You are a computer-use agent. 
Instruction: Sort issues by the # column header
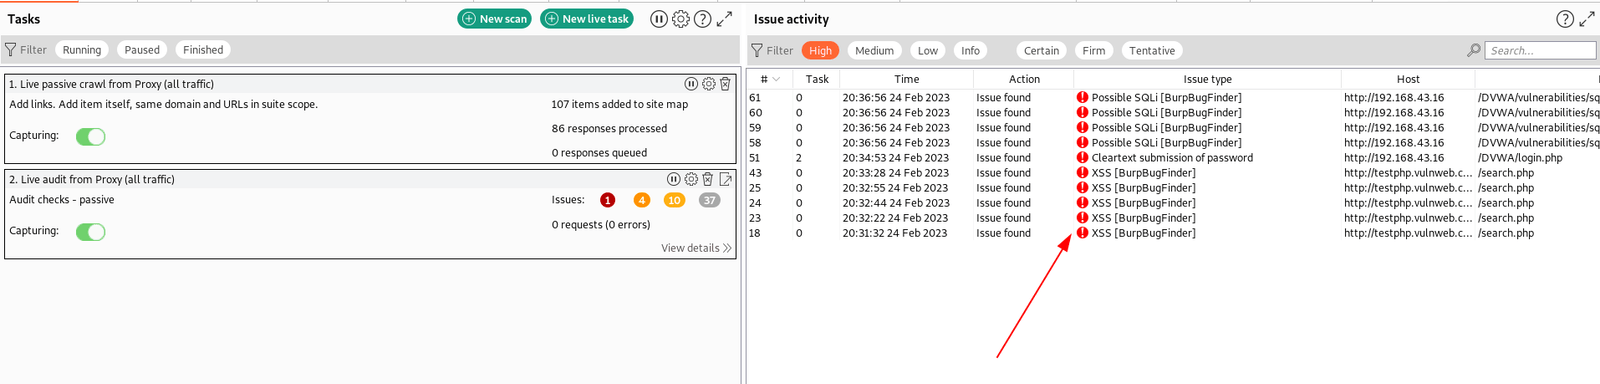(x=769, y=79)
